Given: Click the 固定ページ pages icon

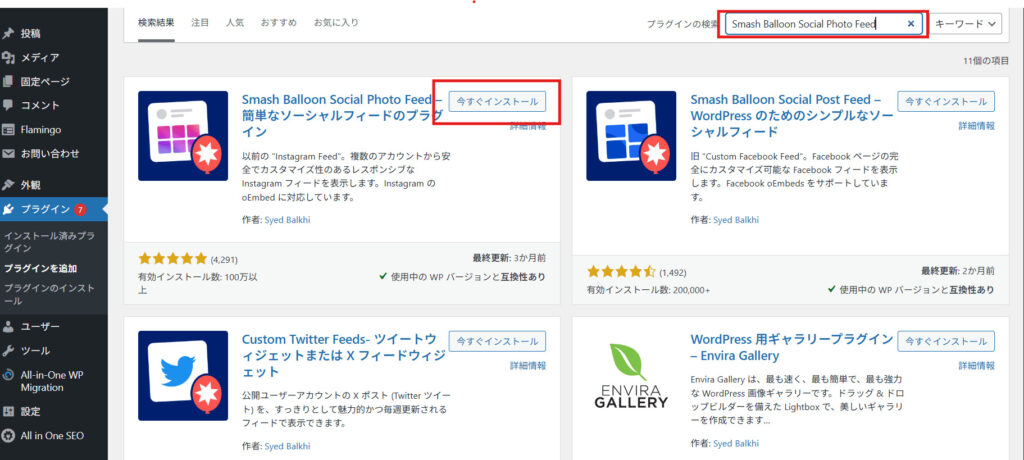Looking at the screenshot, I should [8, 82].
